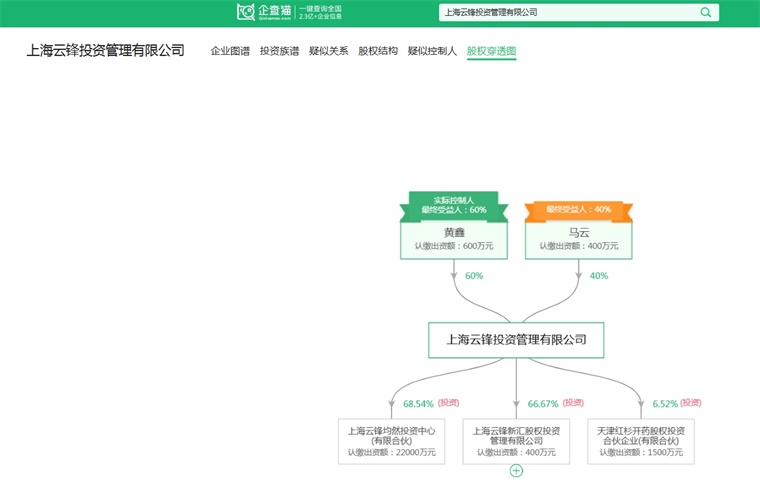
Task: Click the 黄鑫 shareholder node
Action: 454,239
